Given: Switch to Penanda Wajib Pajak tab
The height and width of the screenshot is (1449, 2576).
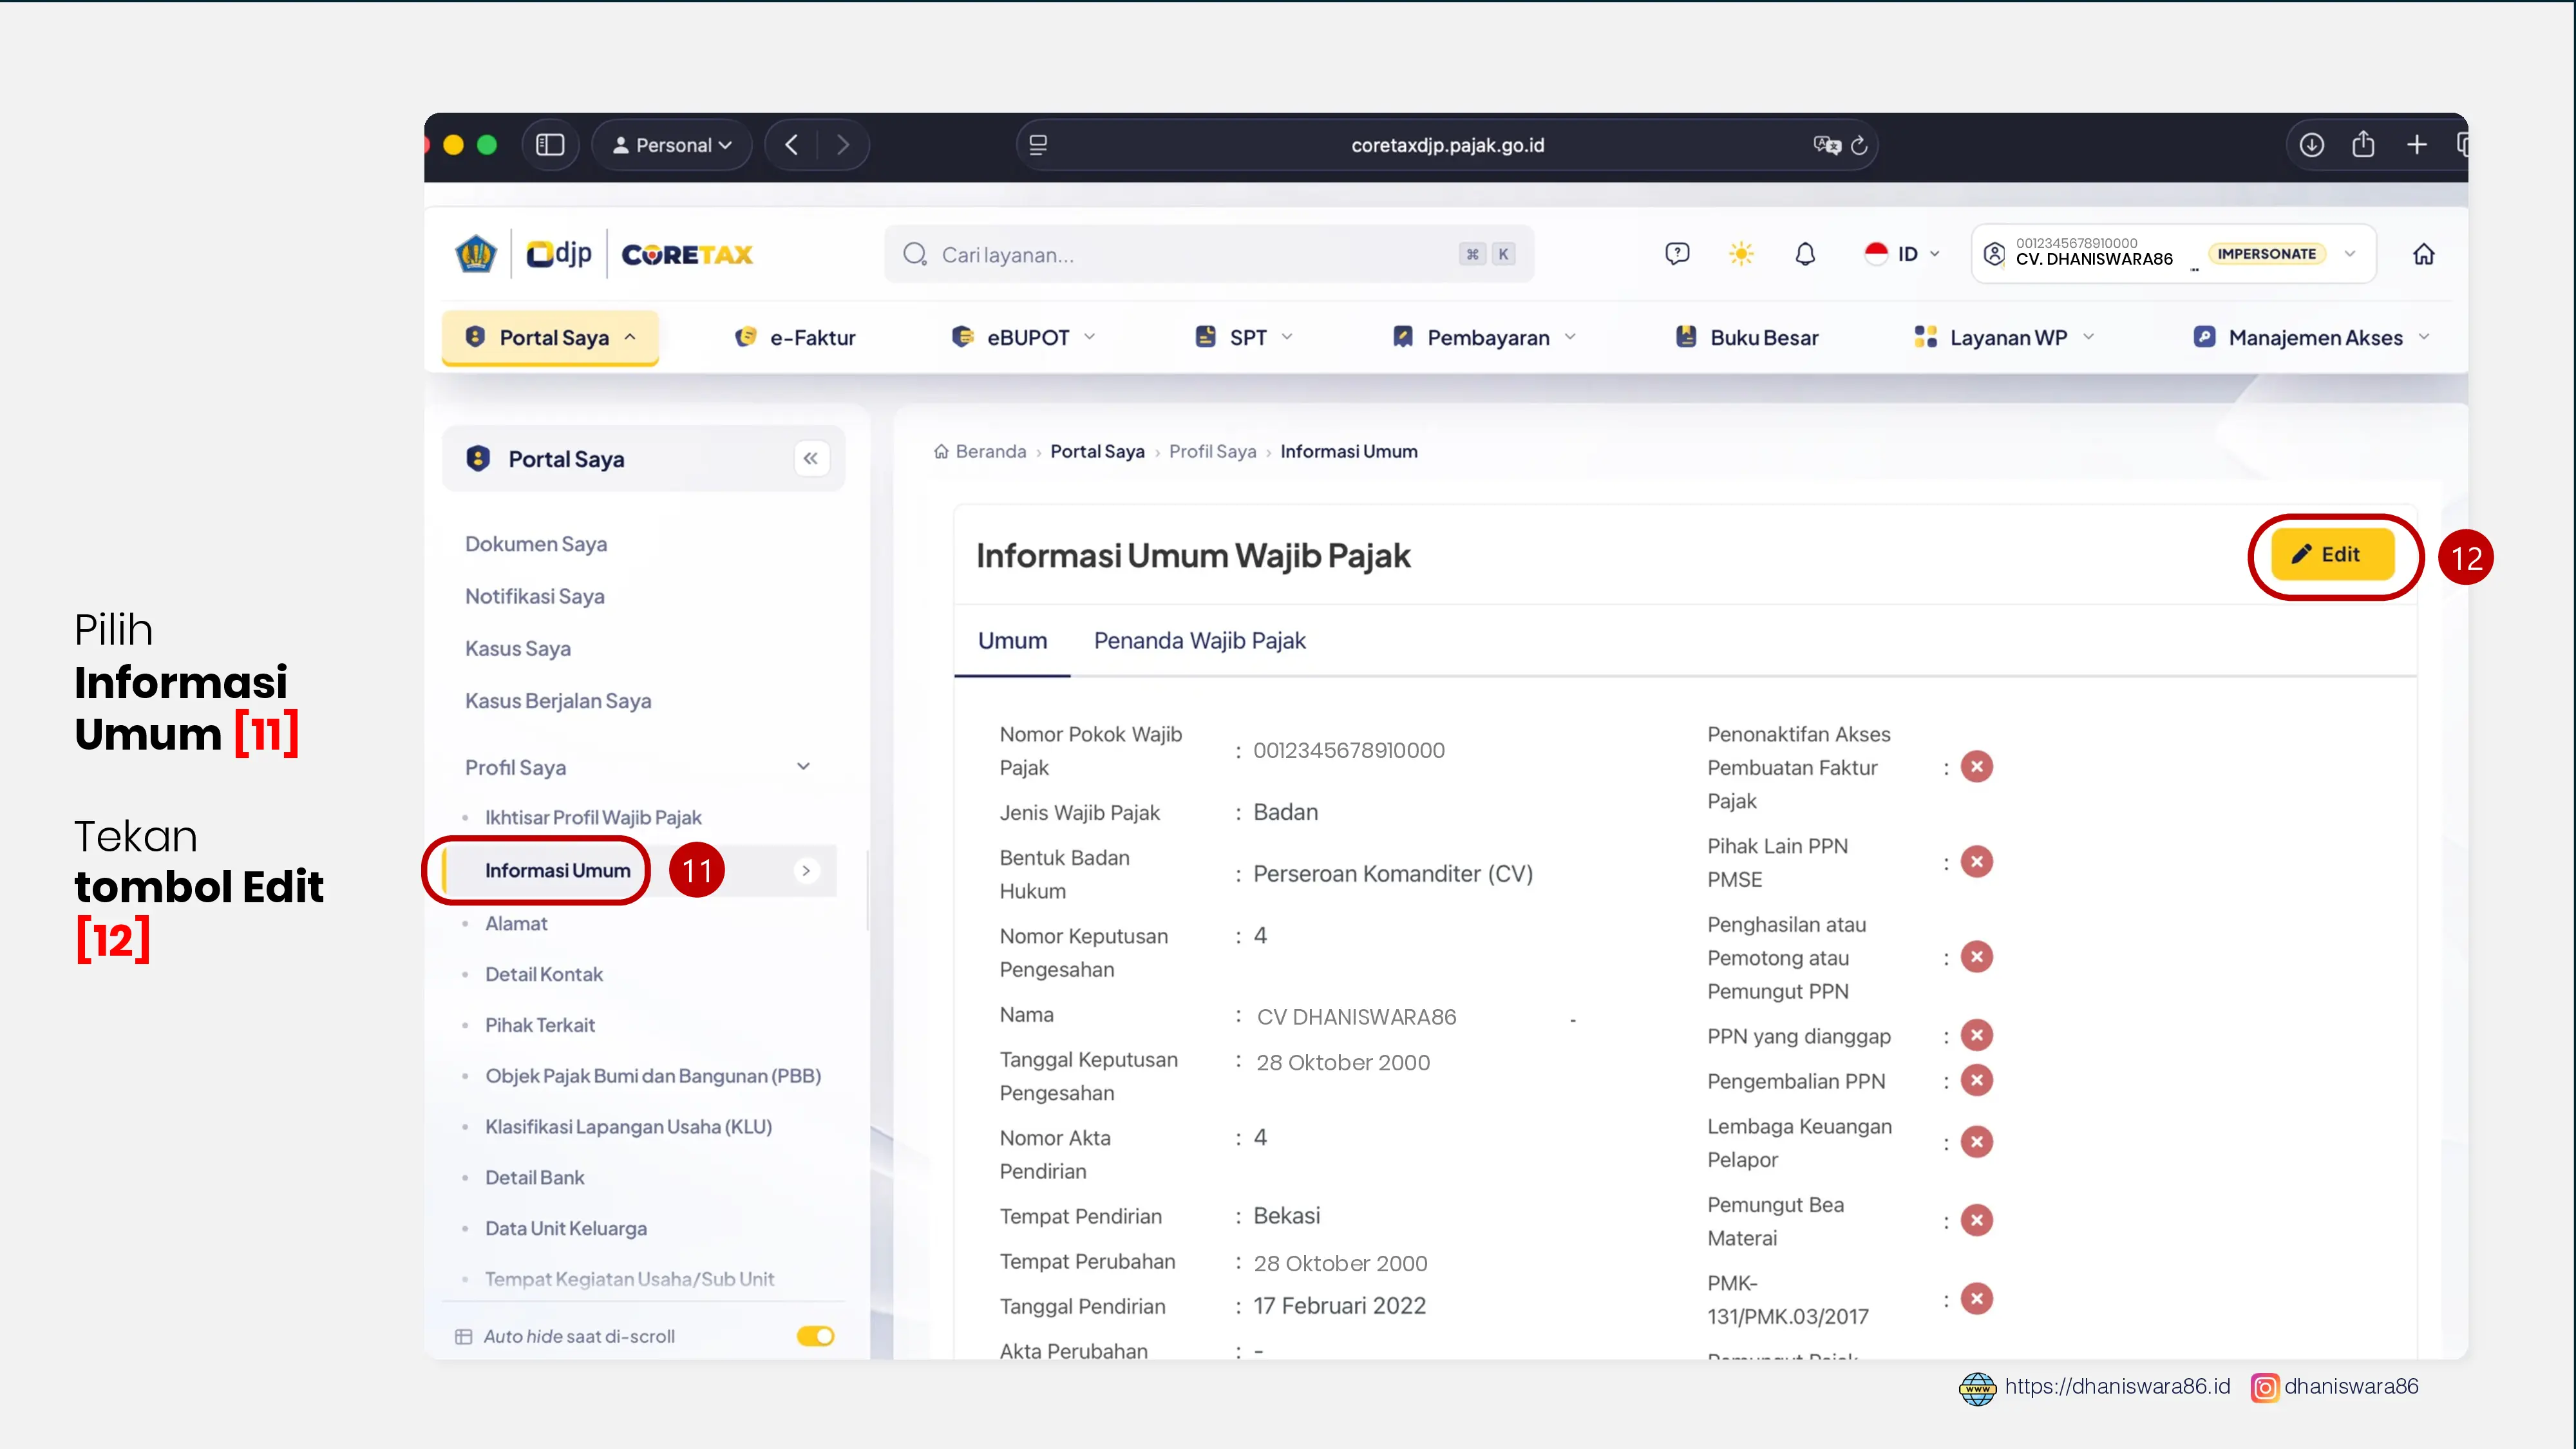Looking at the screenshot, I should coord(1199,641).
